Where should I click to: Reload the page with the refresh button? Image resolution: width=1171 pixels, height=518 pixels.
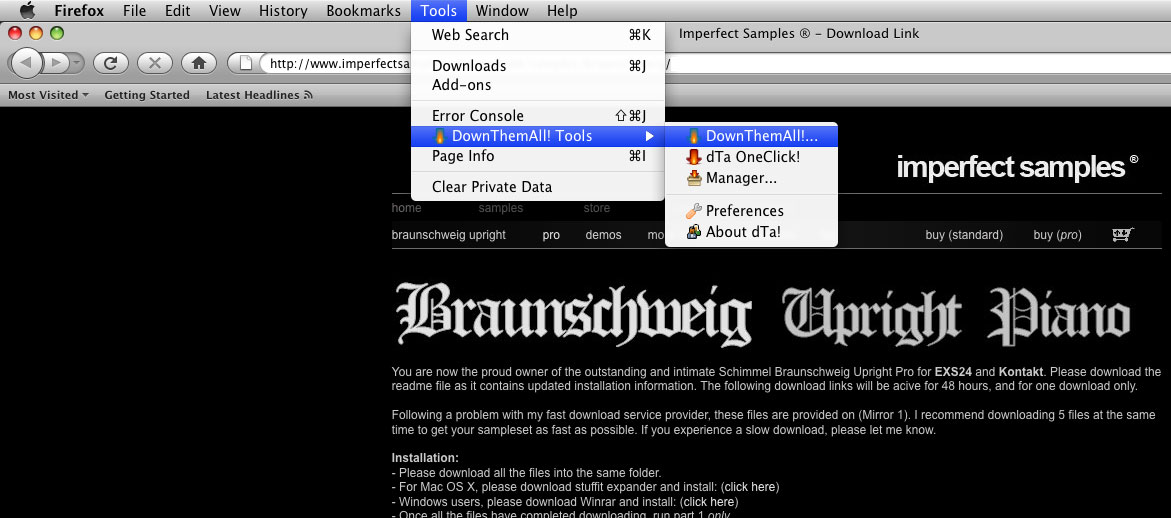point(111,63)
